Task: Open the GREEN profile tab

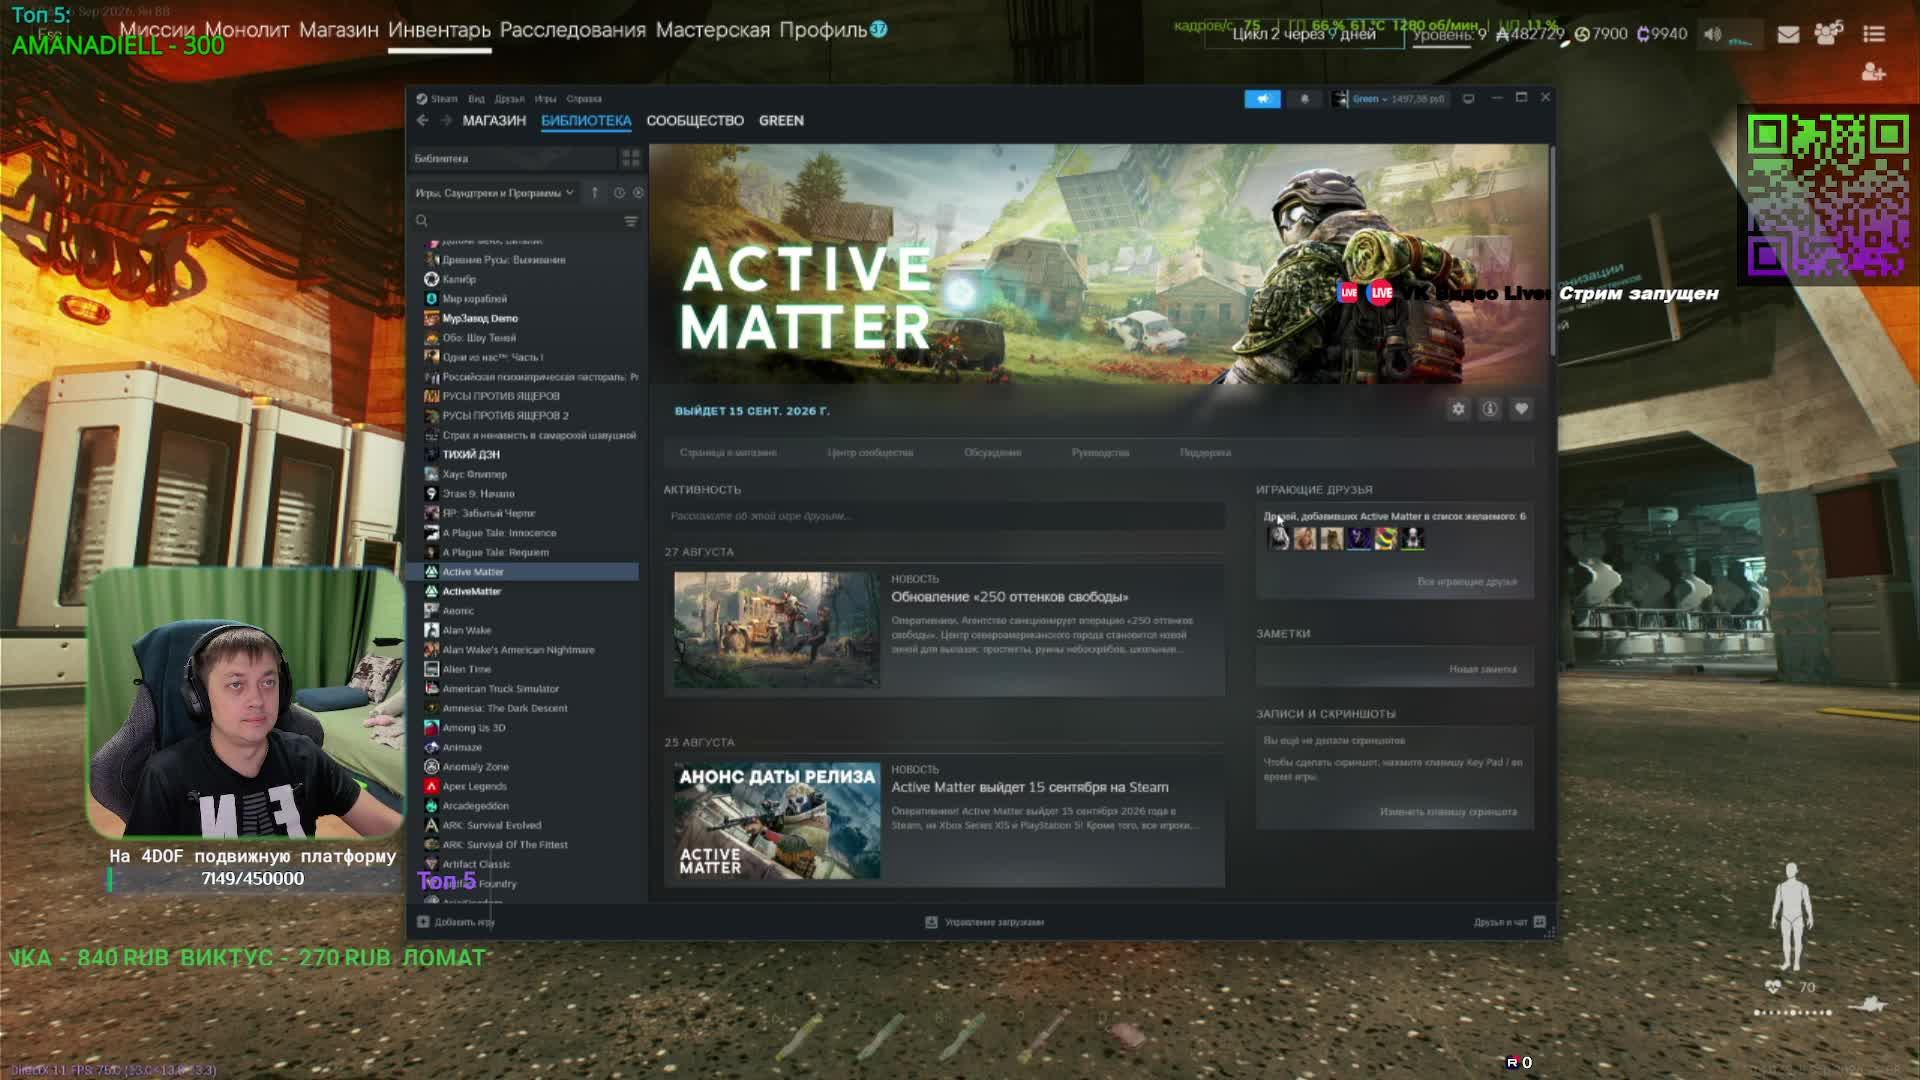Action: (x=781, y=121)
